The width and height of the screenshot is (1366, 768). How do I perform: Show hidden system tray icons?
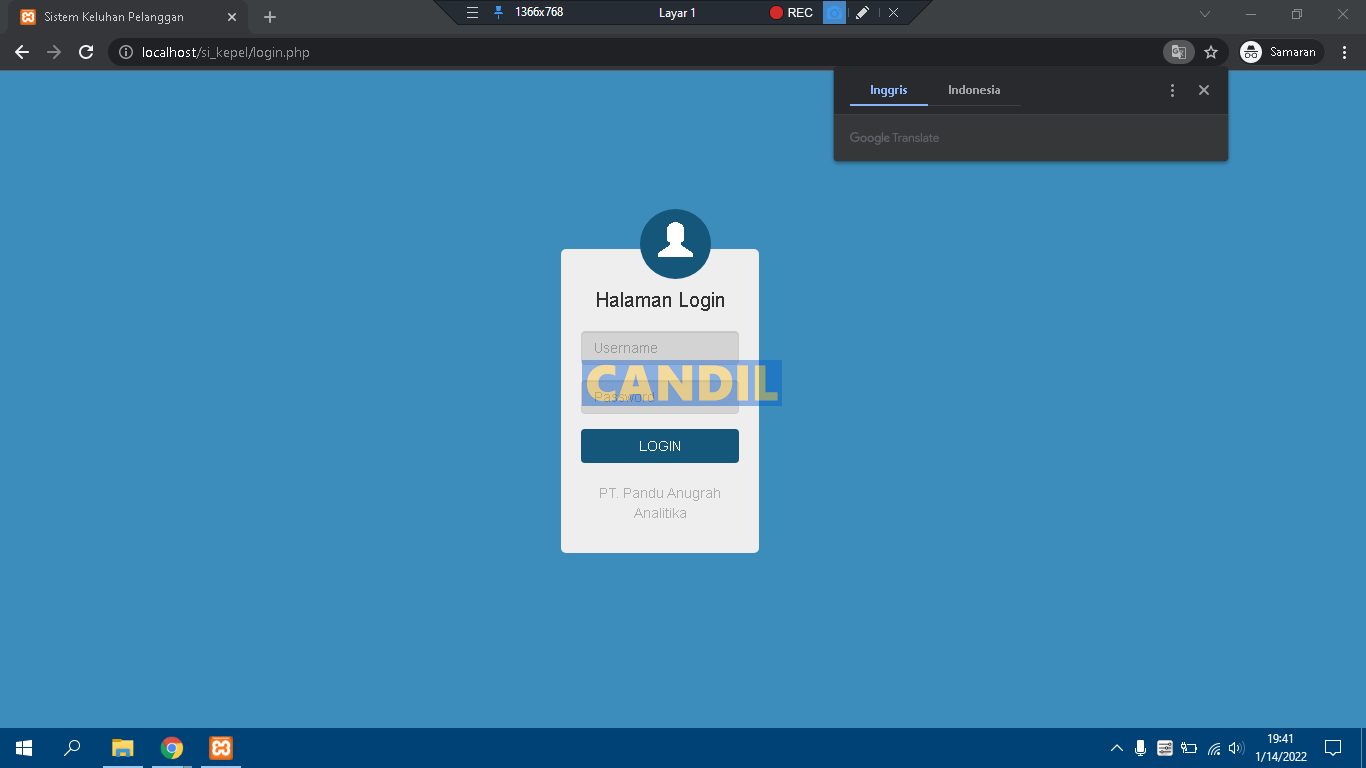click(x=1117, y=748)
